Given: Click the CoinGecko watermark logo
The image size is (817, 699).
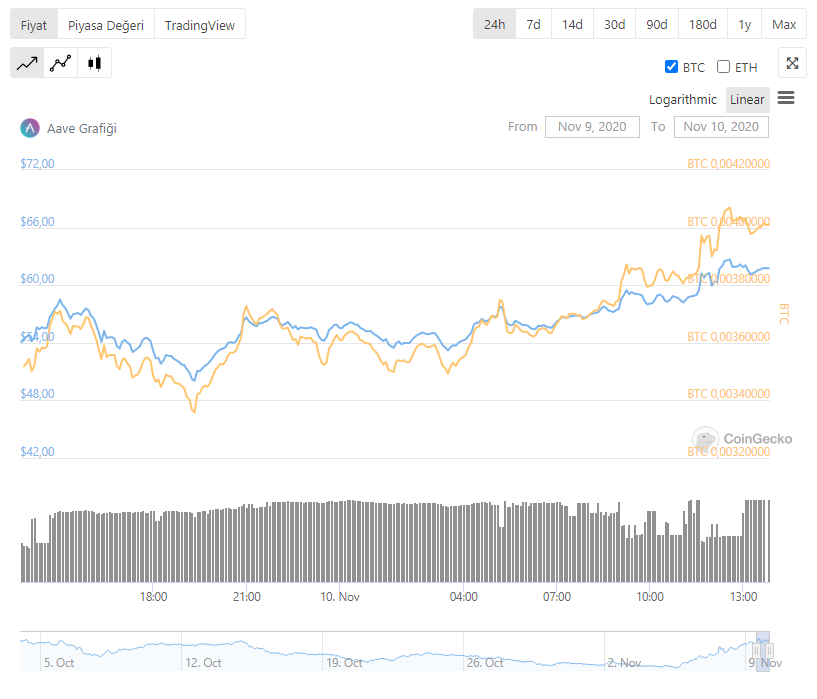Looking at the screenshot, I should pos(706,438).
